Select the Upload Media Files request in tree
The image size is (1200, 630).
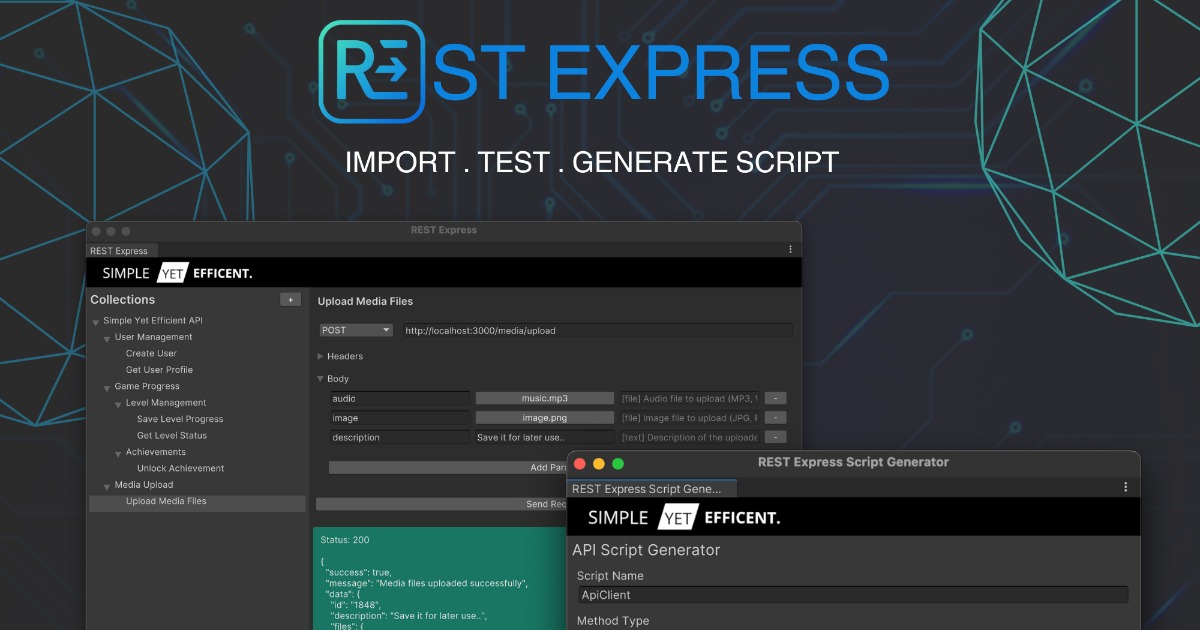tap(197, 502)
